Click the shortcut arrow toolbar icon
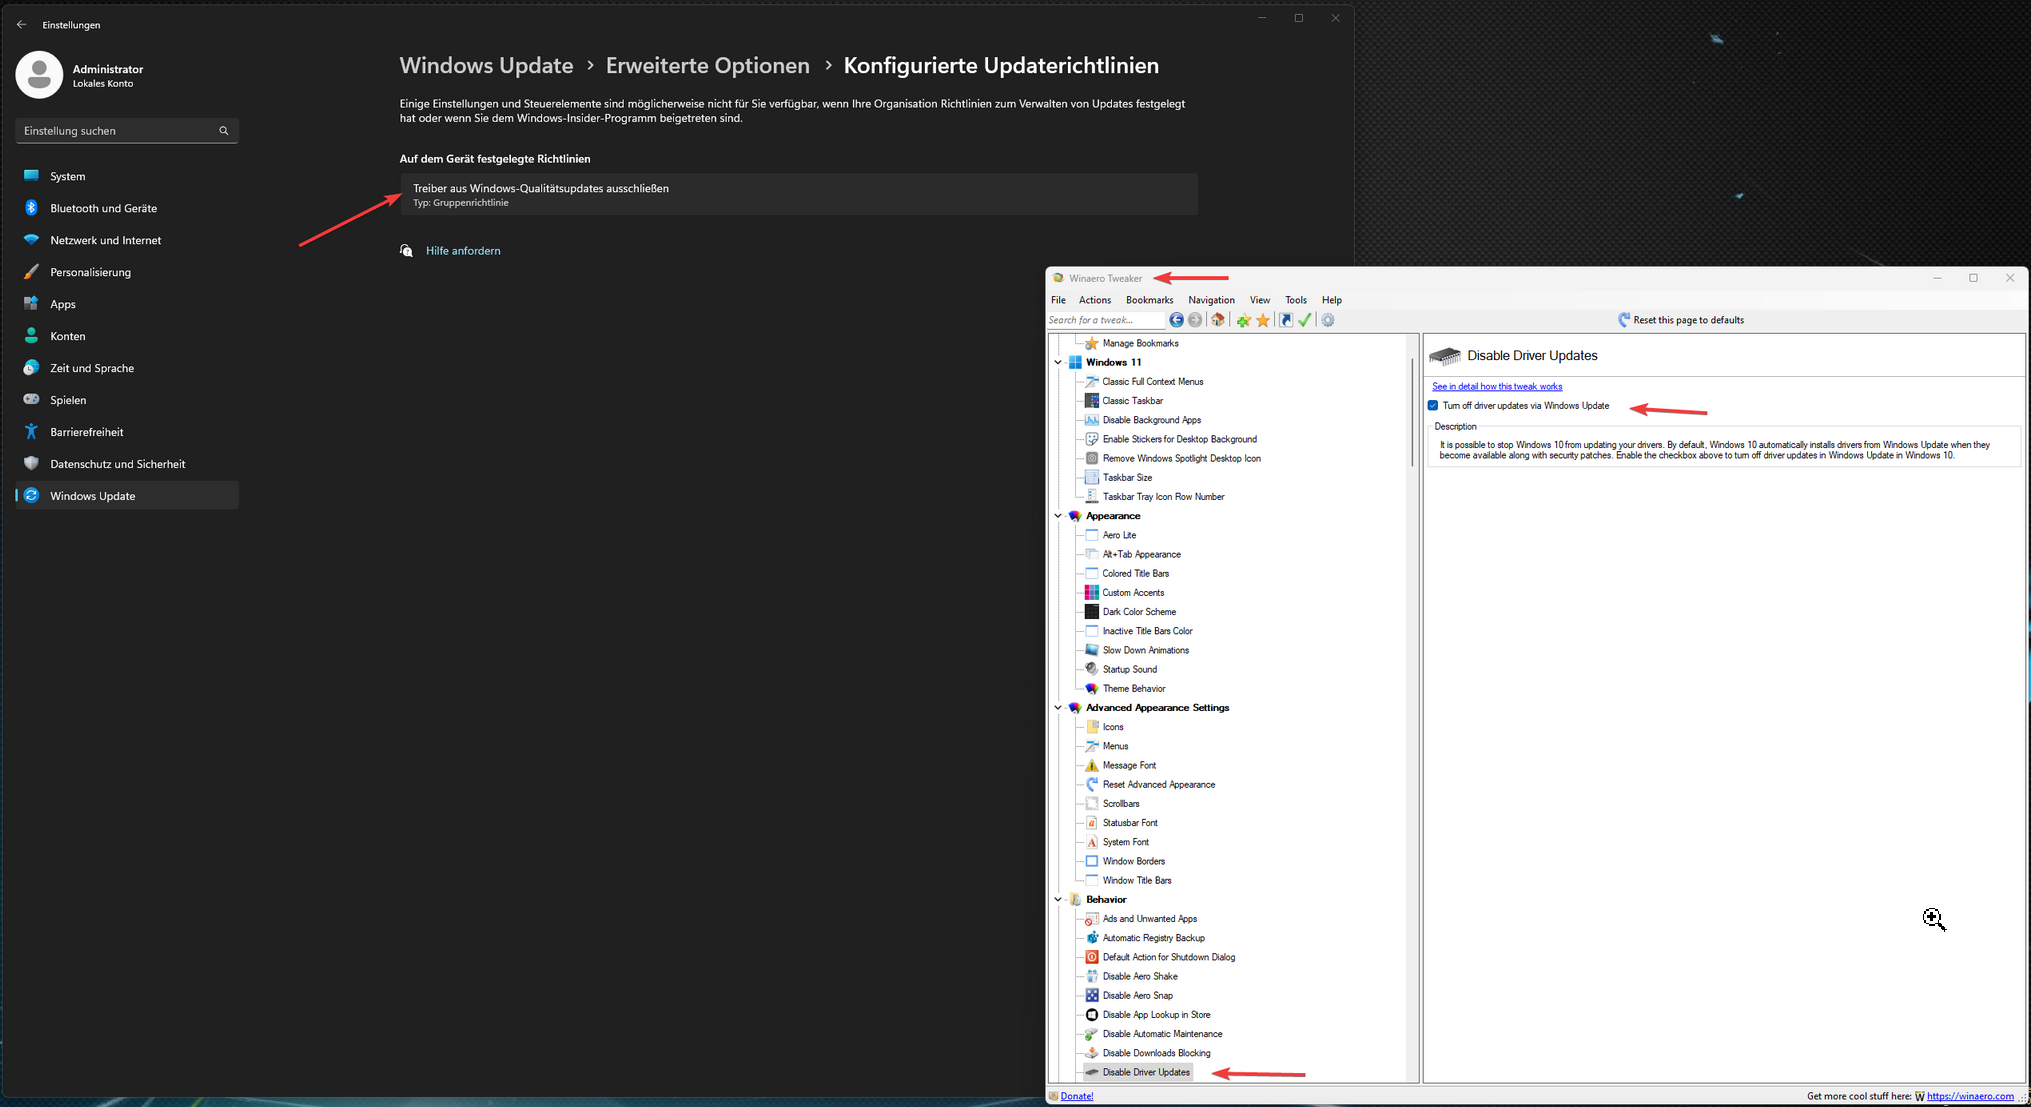 pyautogui.click(x=1286, y=320)
